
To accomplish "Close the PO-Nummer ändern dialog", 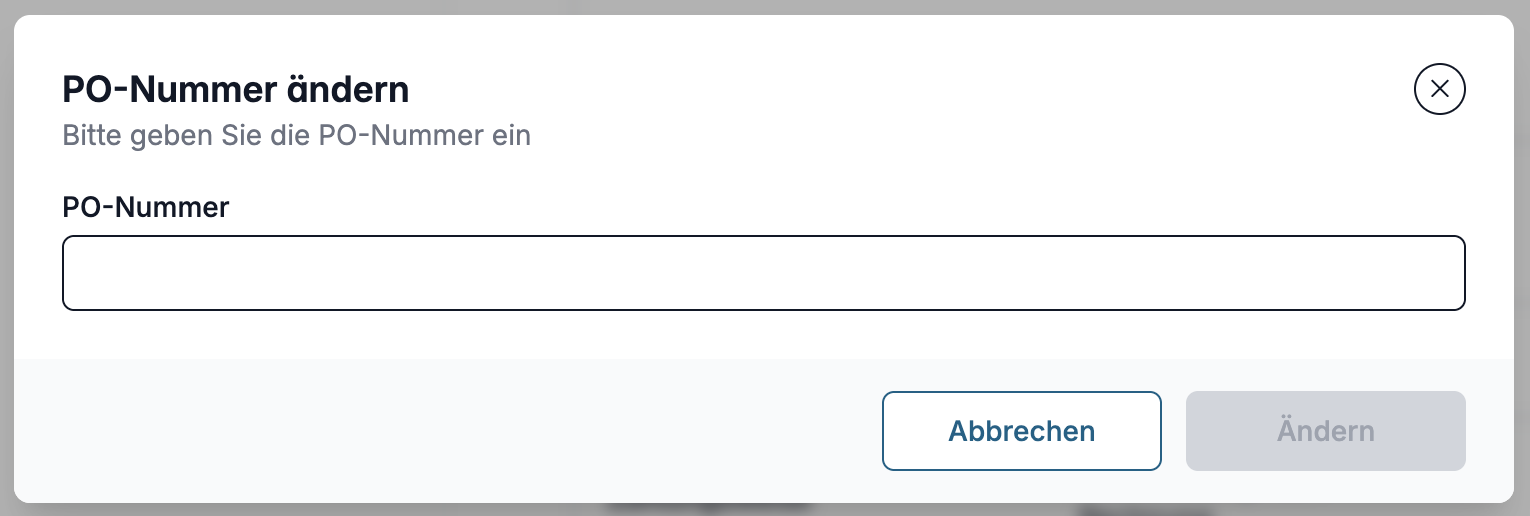I will [x=1439, y=89].
